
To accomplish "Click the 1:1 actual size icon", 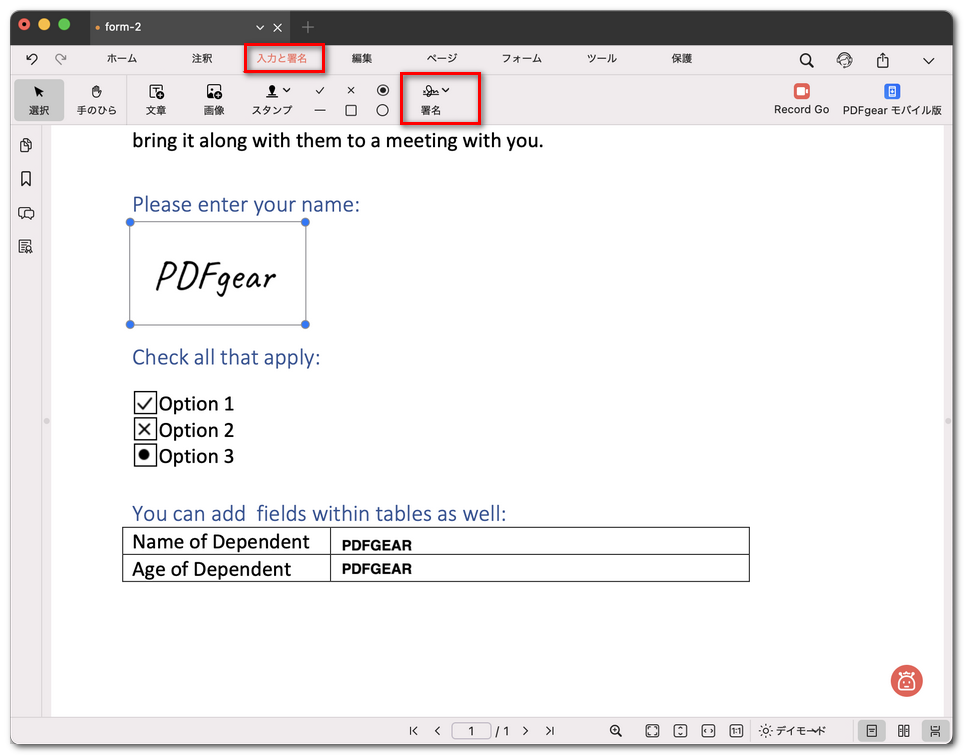I will 736,731.
